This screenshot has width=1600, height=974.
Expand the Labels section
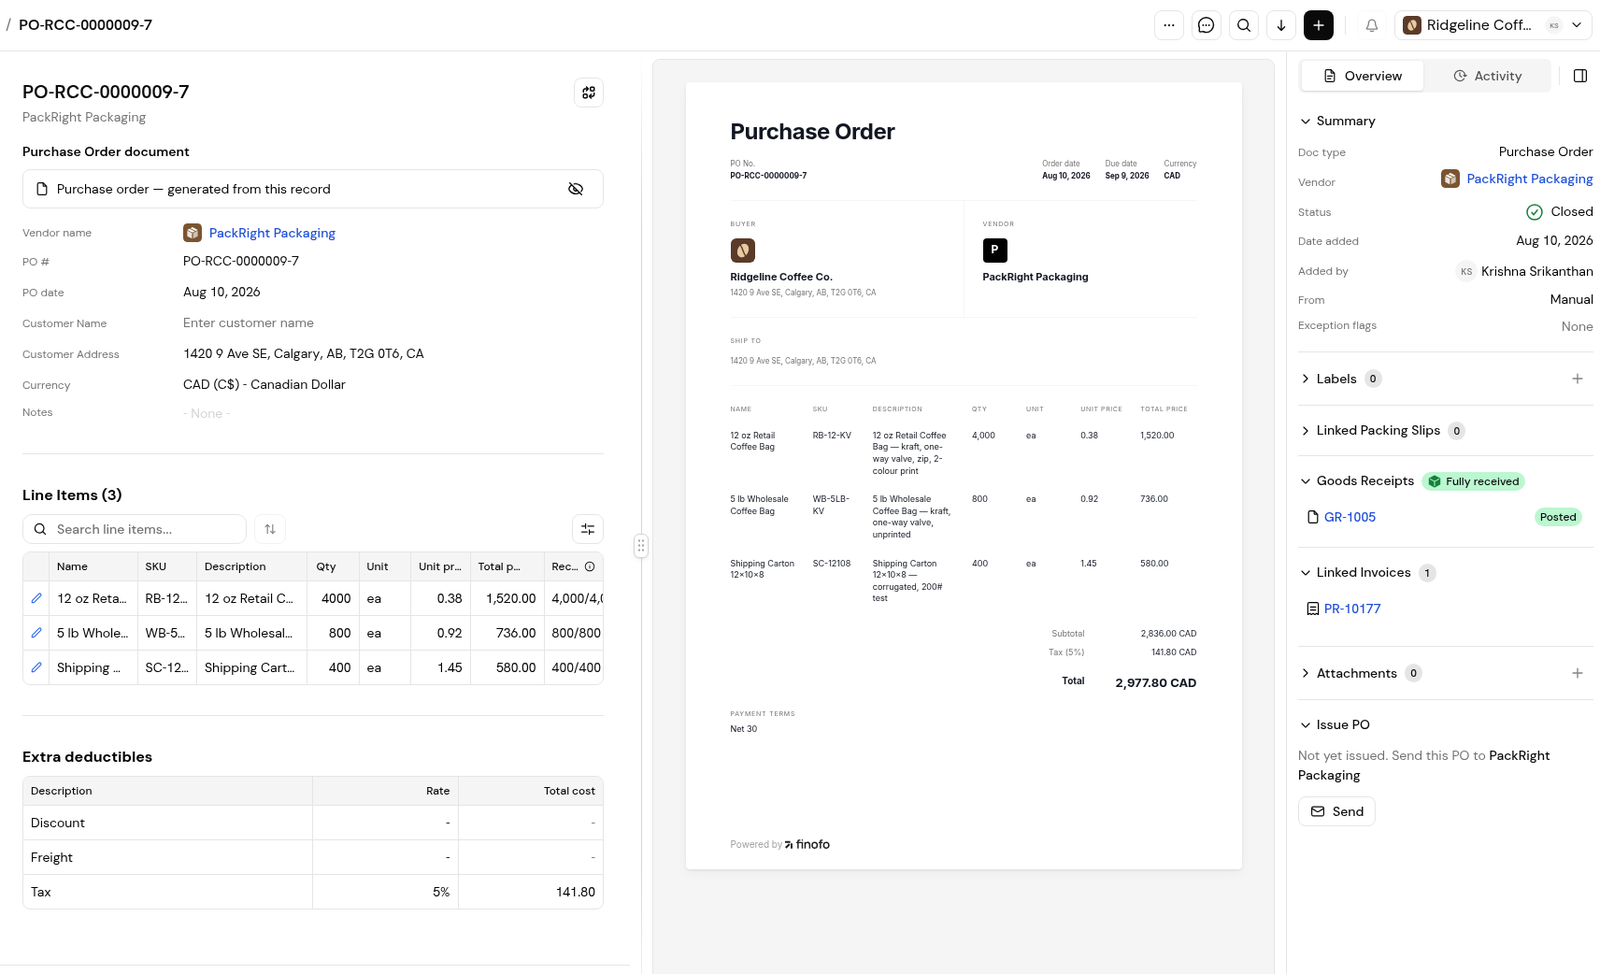(1327, 379)
